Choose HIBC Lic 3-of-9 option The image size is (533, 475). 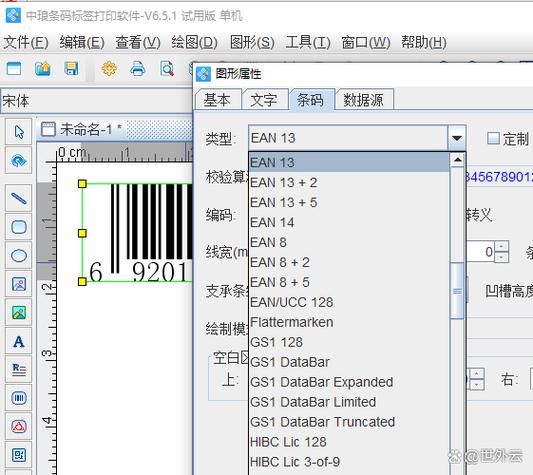[x=349, y=462]
